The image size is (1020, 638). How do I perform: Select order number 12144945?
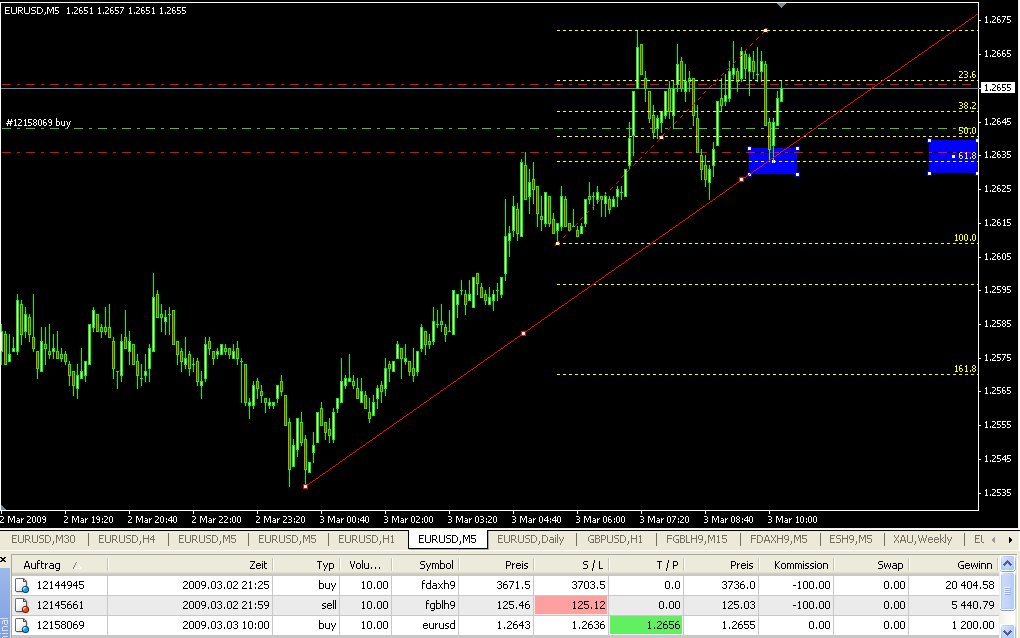tap(60, 585)
